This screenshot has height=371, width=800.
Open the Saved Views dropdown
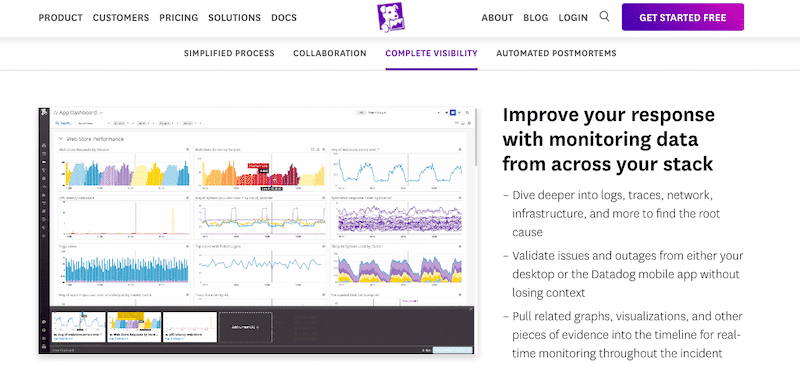[93, 123]
